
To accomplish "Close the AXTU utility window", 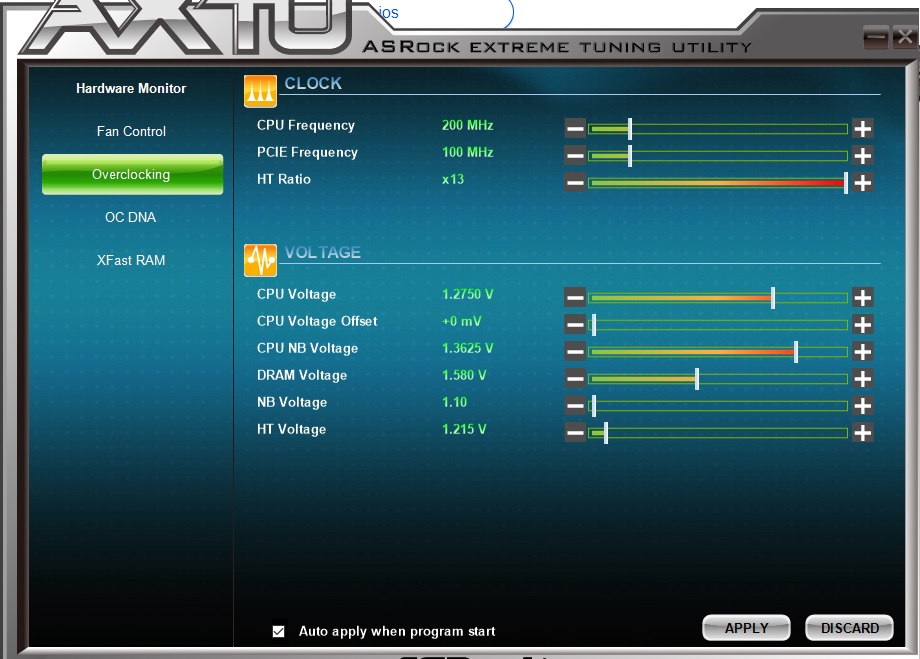I will click(904, 37).
